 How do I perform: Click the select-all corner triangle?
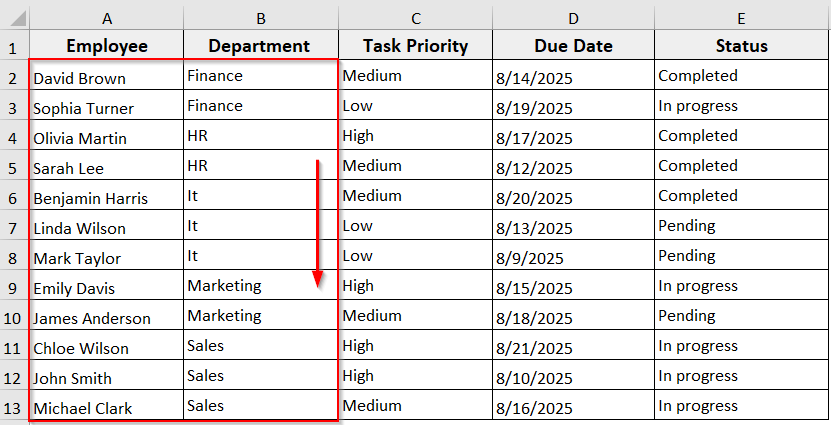(x=14, y=19)
